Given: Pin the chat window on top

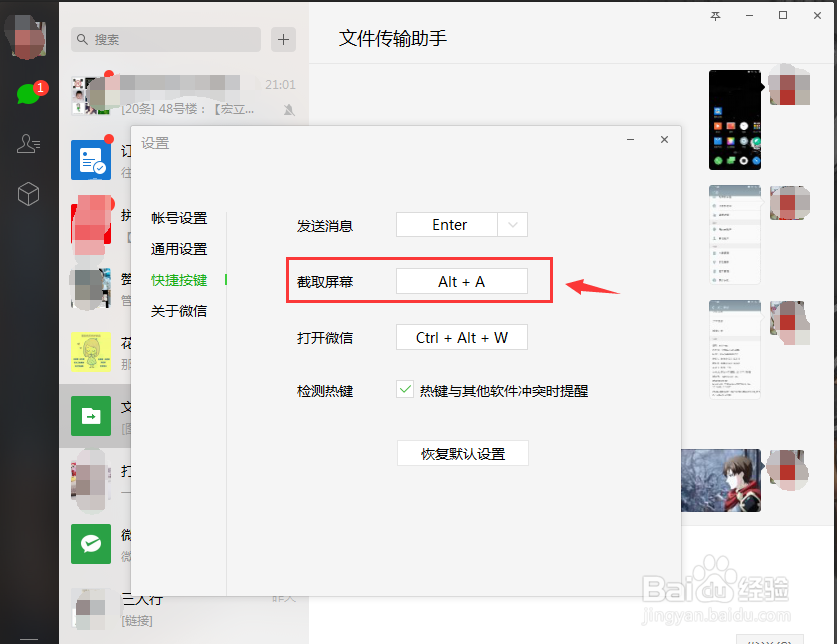Looking at the screenshot, I should click(x=715, y=16).
